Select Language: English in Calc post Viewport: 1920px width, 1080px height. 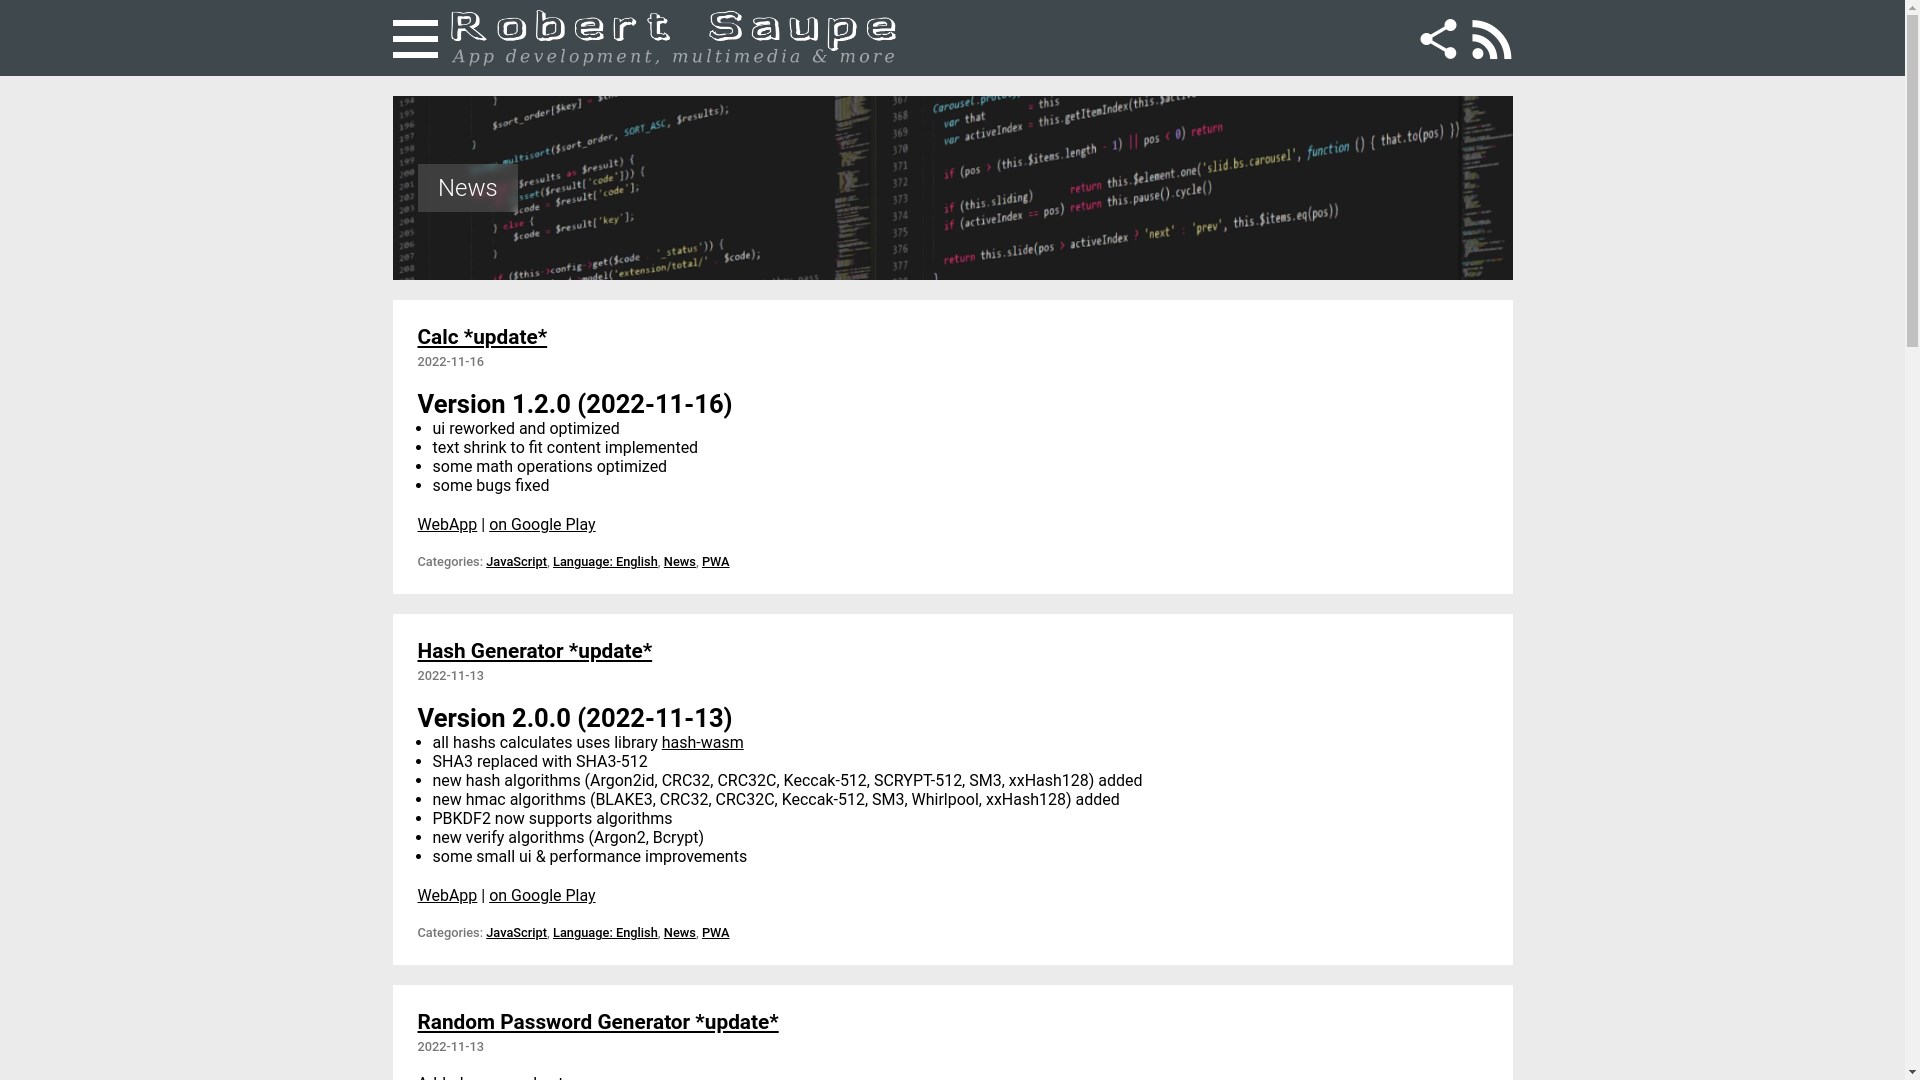point(605,562)
